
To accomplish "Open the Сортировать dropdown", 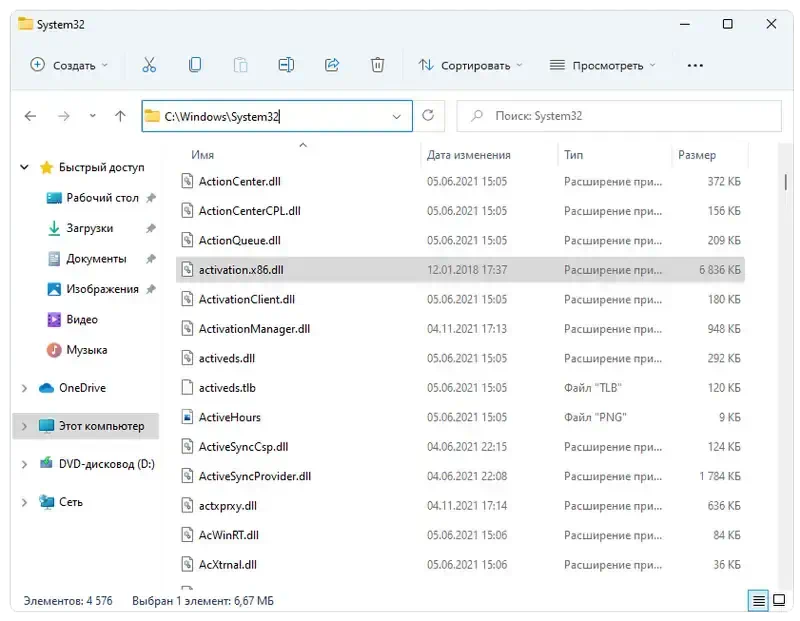I will coord(469,65).
